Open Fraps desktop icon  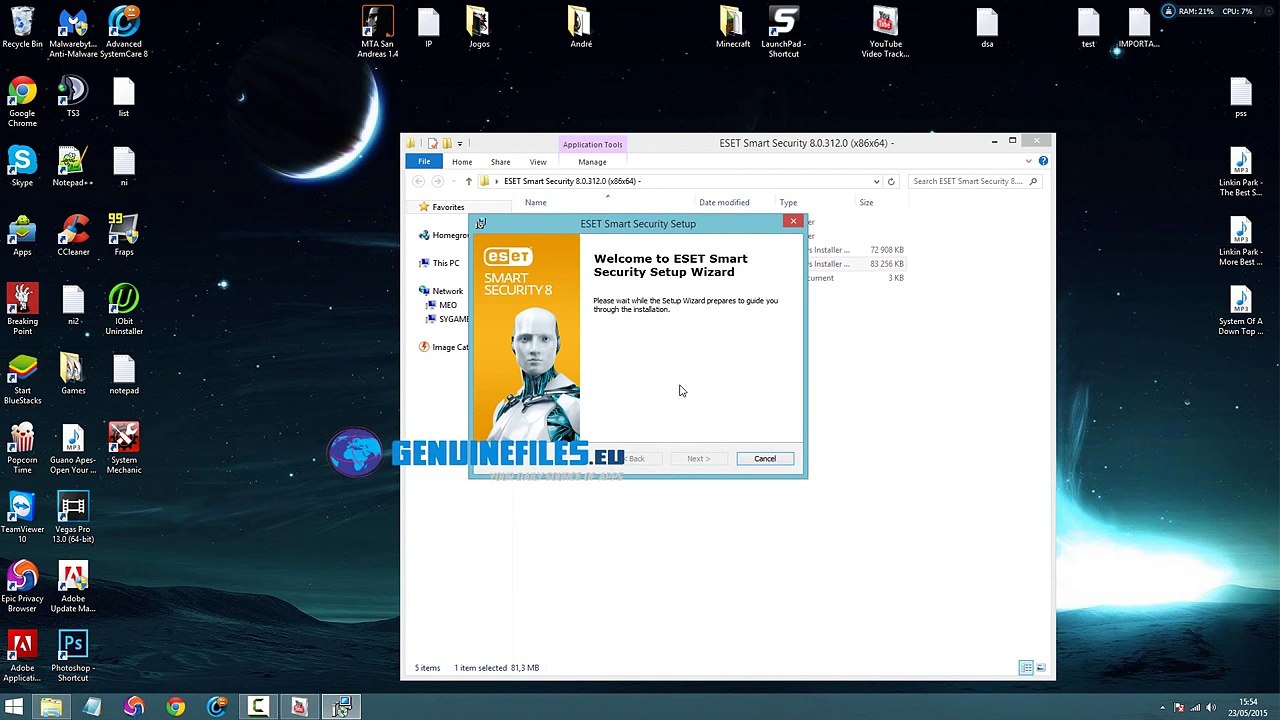(x=124, y=236)
